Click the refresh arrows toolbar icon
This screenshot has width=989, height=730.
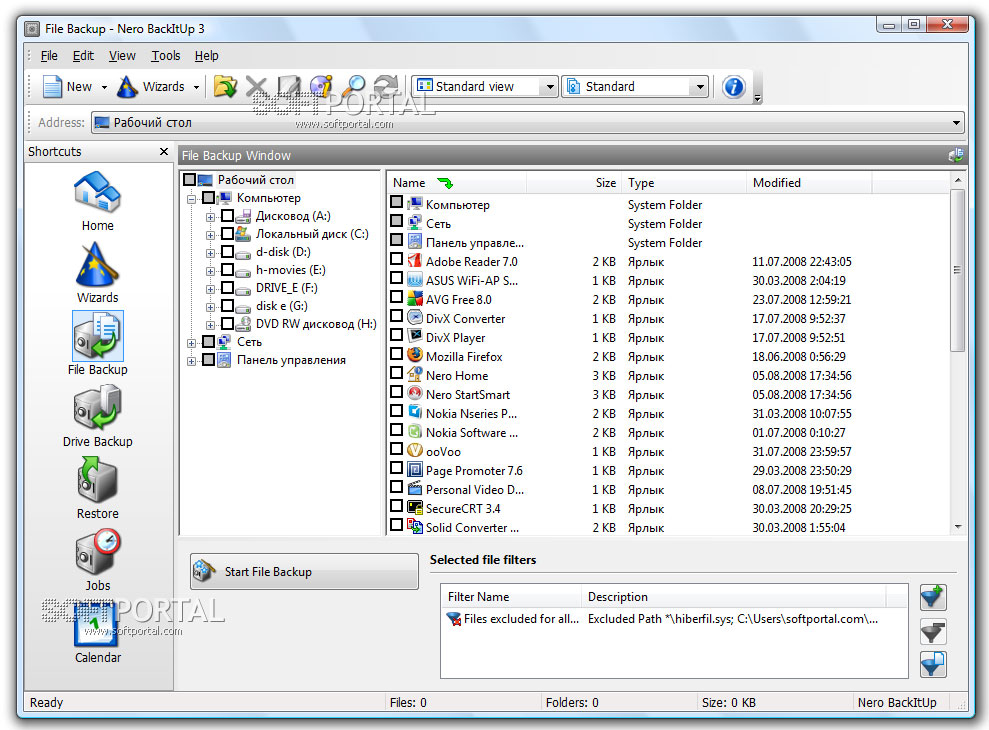[386, 86]
